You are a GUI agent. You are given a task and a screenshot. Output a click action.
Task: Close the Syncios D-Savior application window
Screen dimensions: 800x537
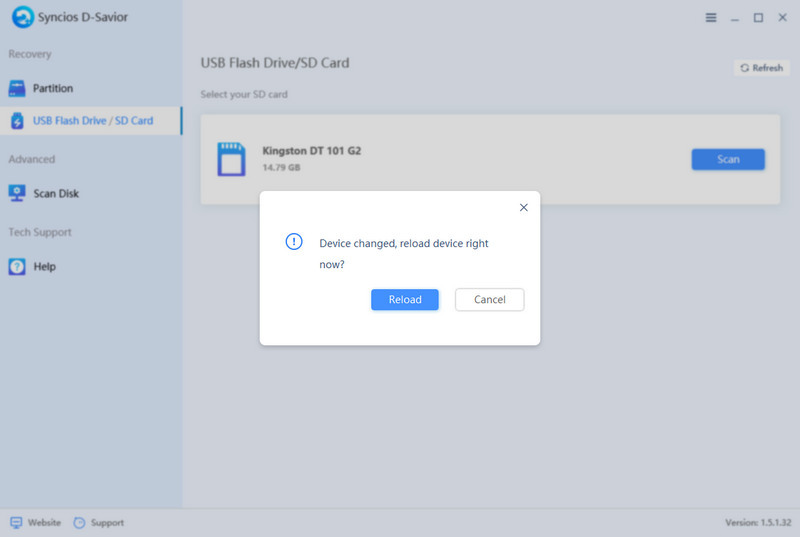tap(781, 18)
